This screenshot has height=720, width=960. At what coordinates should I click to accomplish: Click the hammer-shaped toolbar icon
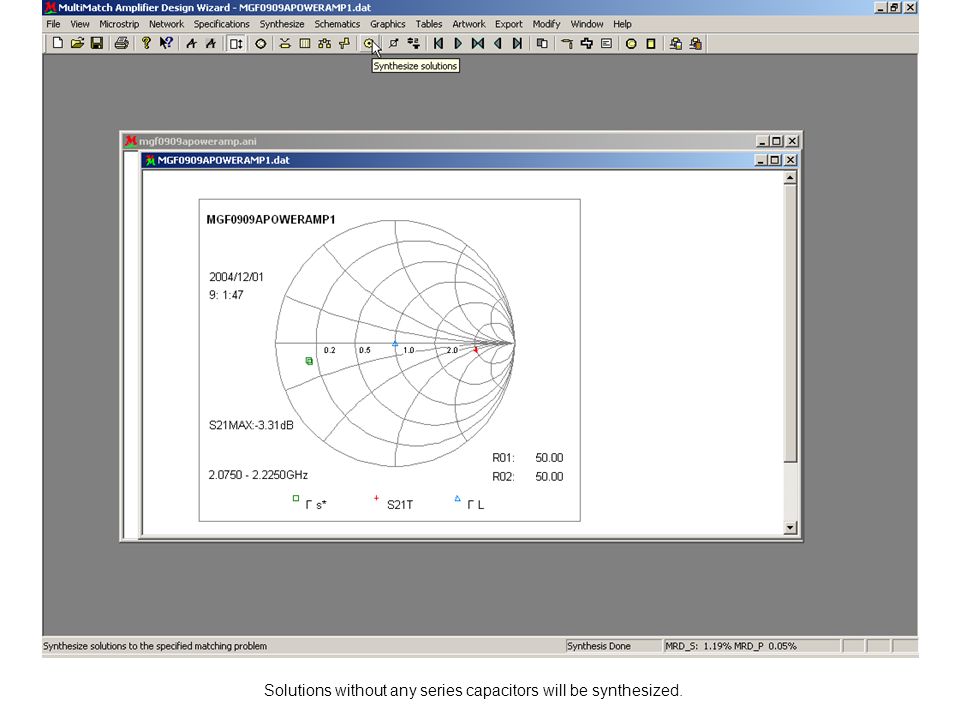tap(567, 43)
